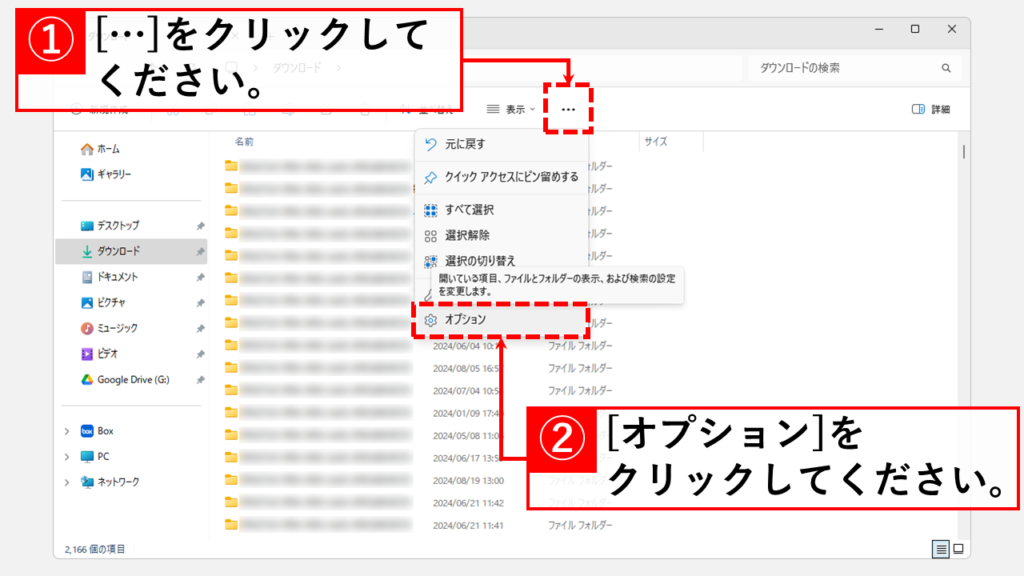Click the three-dot See more button
The width and height of the screenshot is (1024, 576).
coord(568,109)
